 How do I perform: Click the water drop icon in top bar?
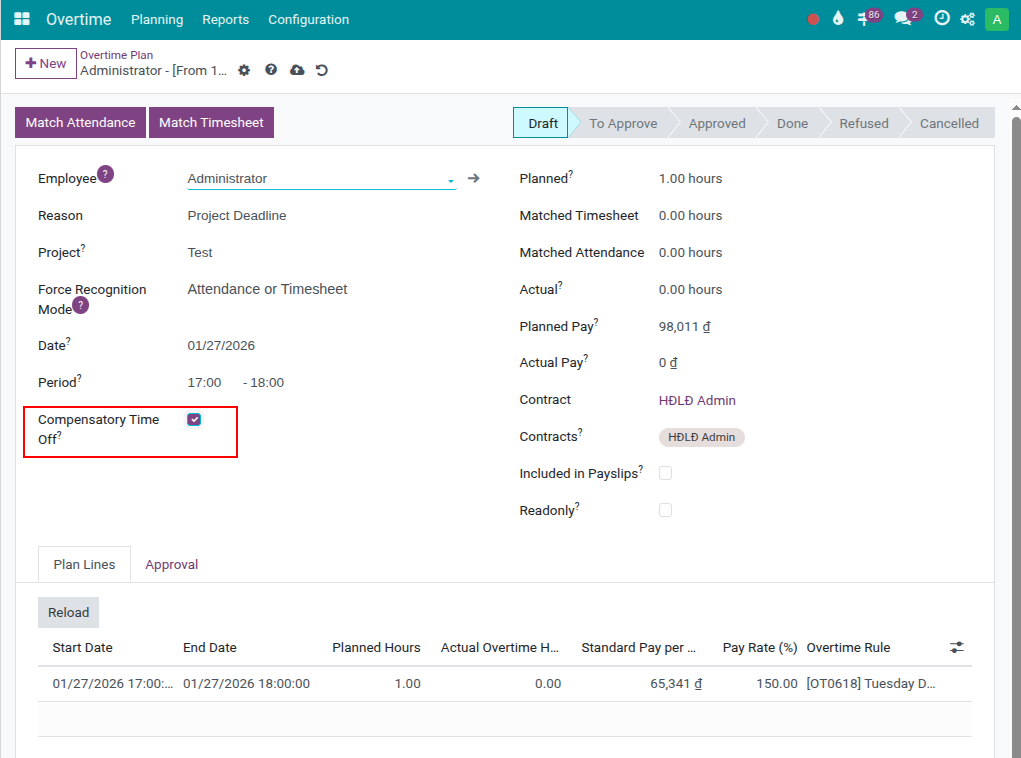837,17
